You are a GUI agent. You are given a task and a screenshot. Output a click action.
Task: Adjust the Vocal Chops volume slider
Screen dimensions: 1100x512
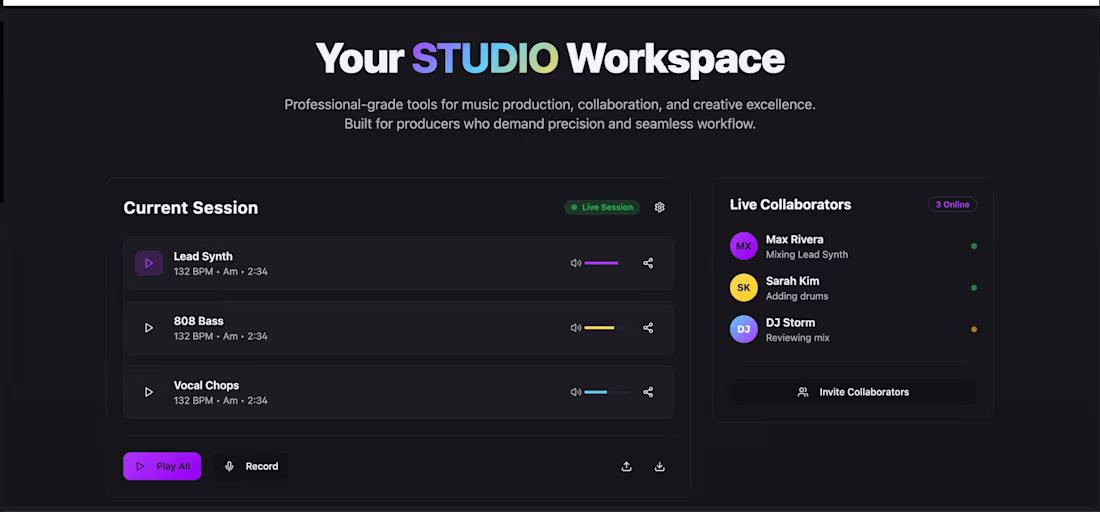[606, 392]
